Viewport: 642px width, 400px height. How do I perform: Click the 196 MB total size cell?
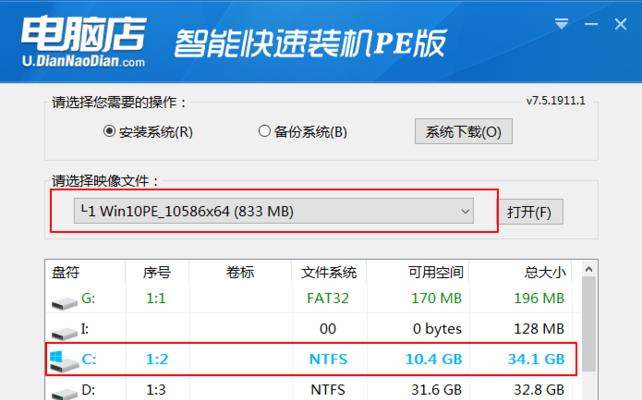point(539,298)
